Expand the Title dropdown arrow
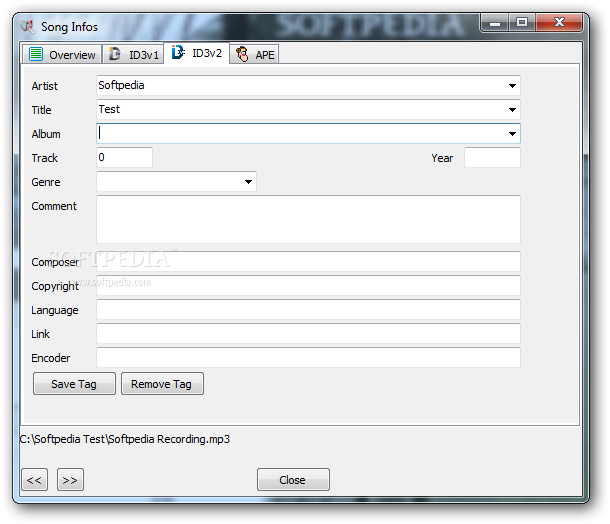This screenshot has width=610, height=524. click(512, 110)
